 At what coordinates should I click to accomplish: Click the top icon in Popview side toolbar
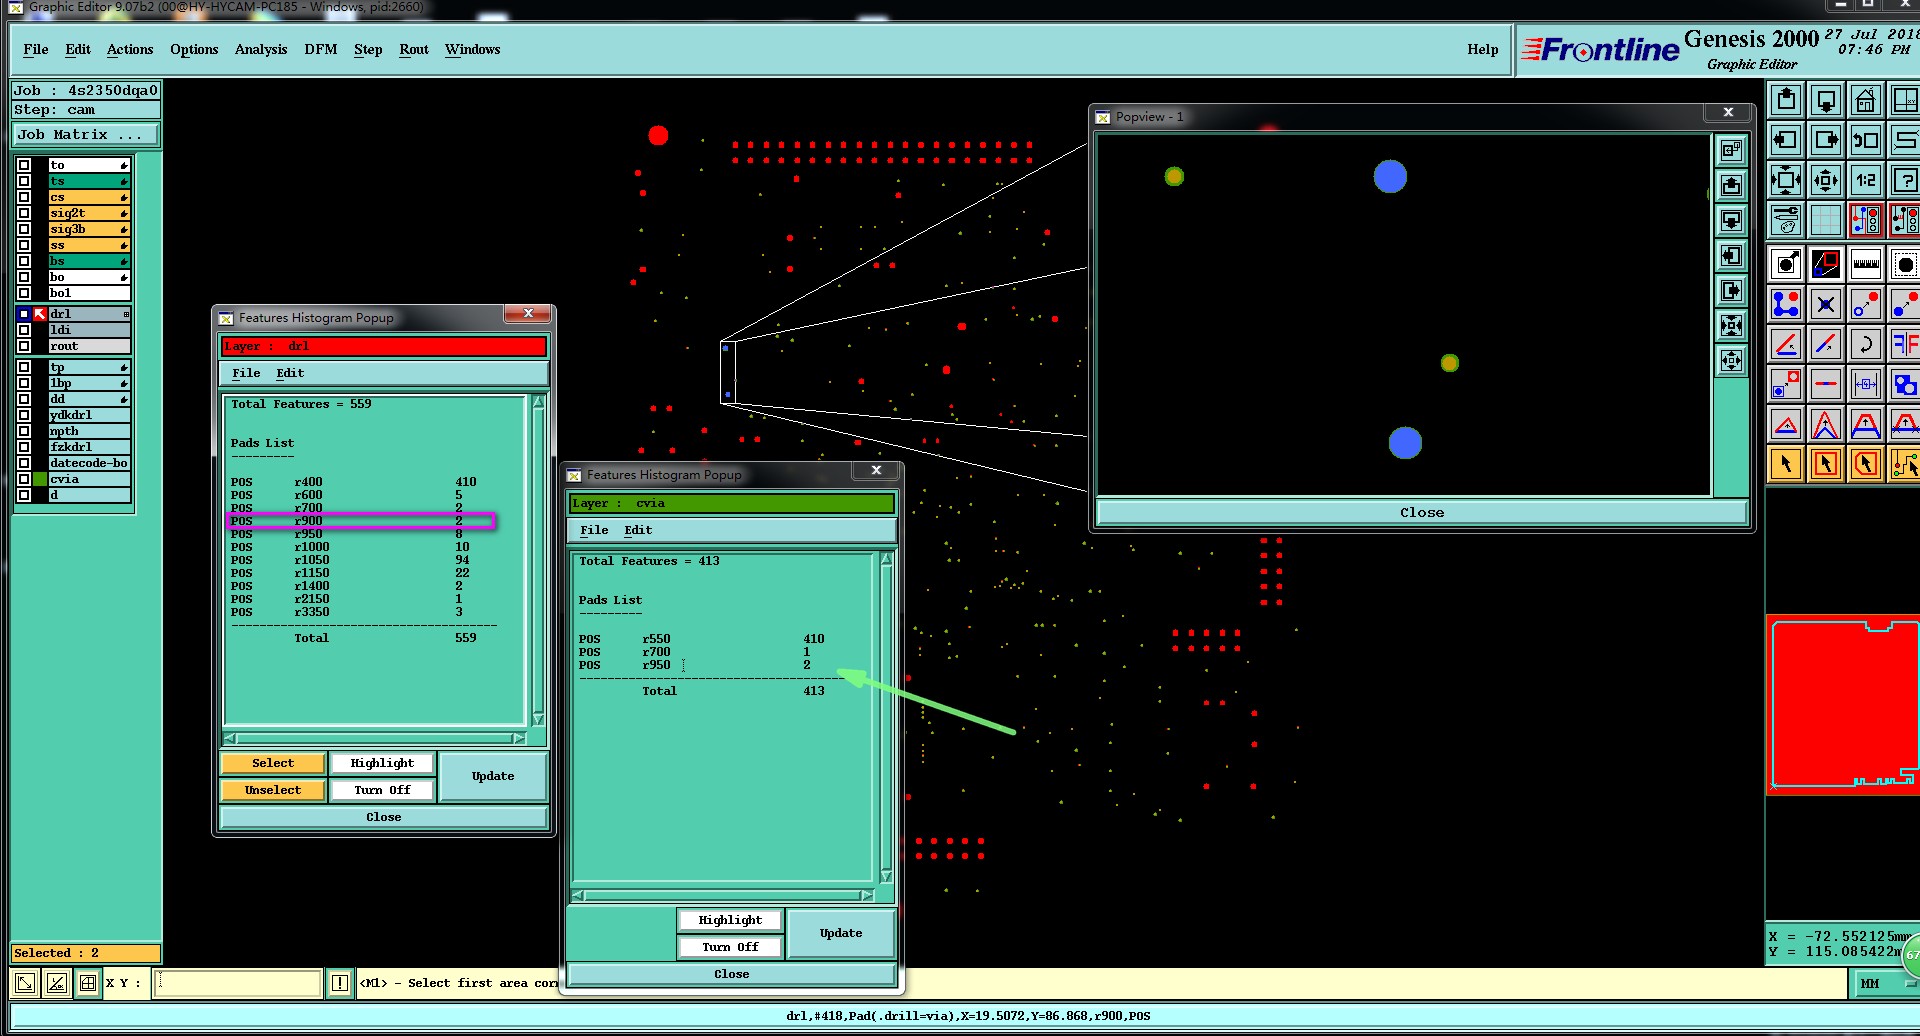pos(1732,150)
